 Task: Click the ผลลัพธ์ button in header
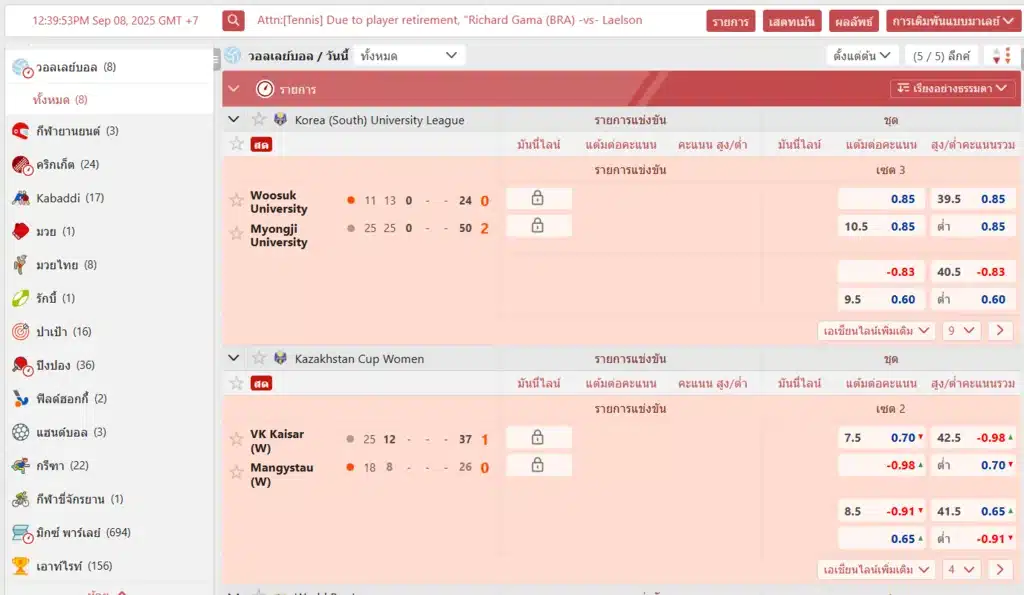pos(852,21)
